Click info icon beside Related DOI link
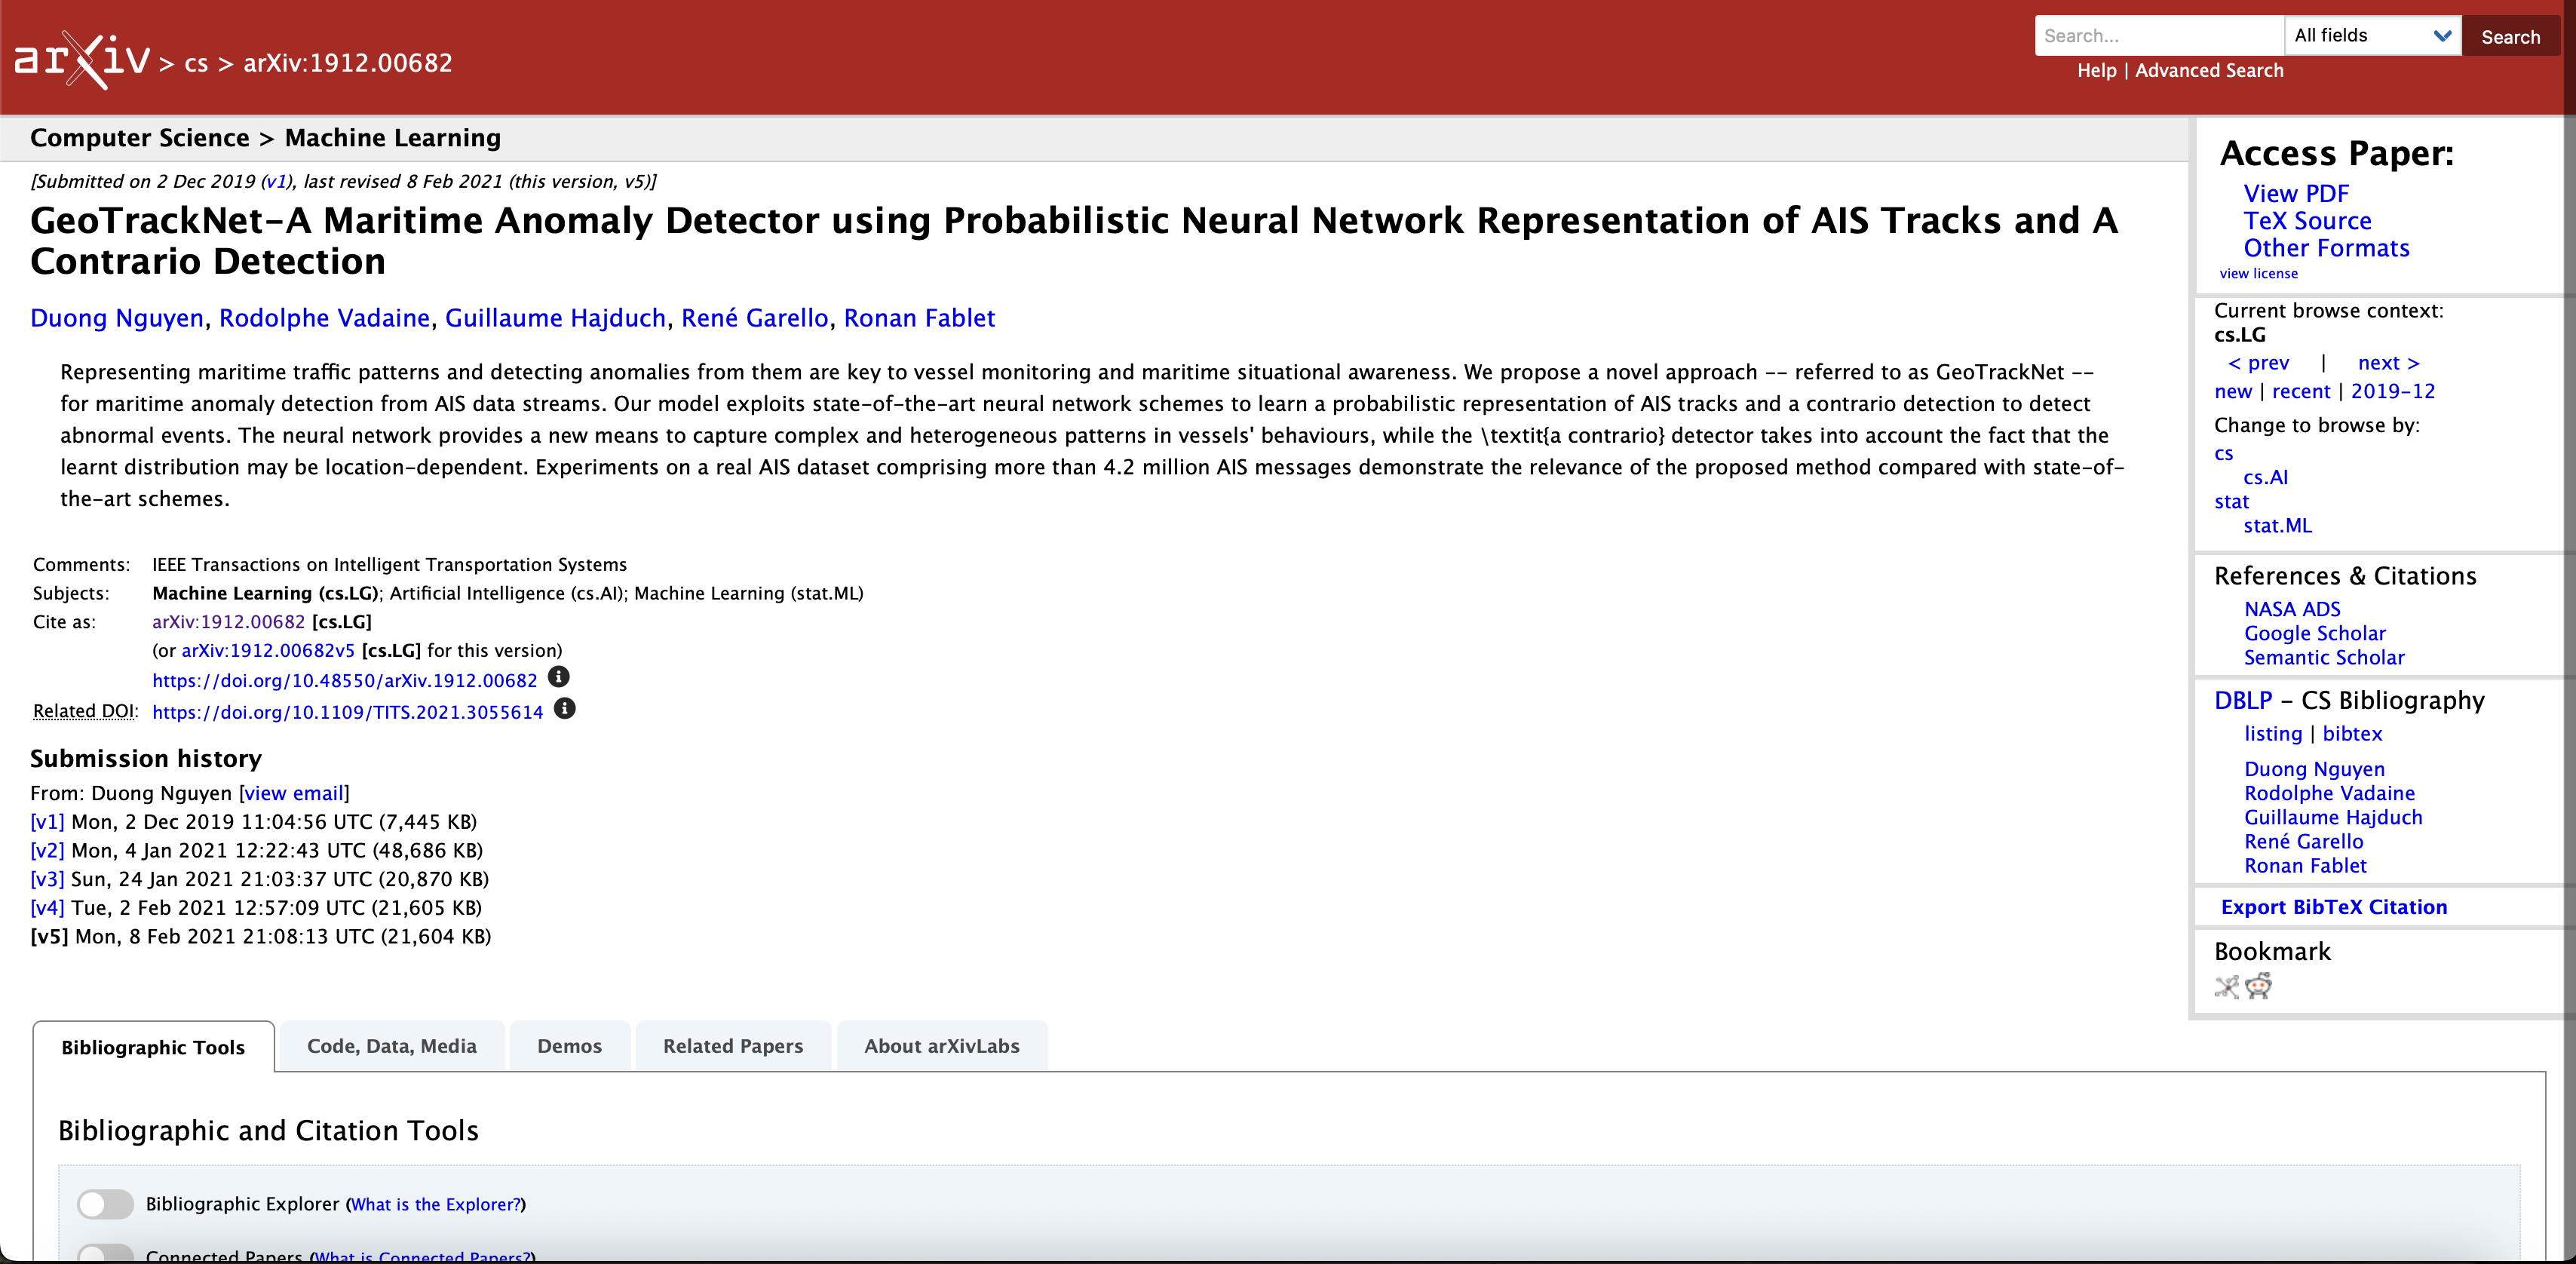 [x=565, y=709]
